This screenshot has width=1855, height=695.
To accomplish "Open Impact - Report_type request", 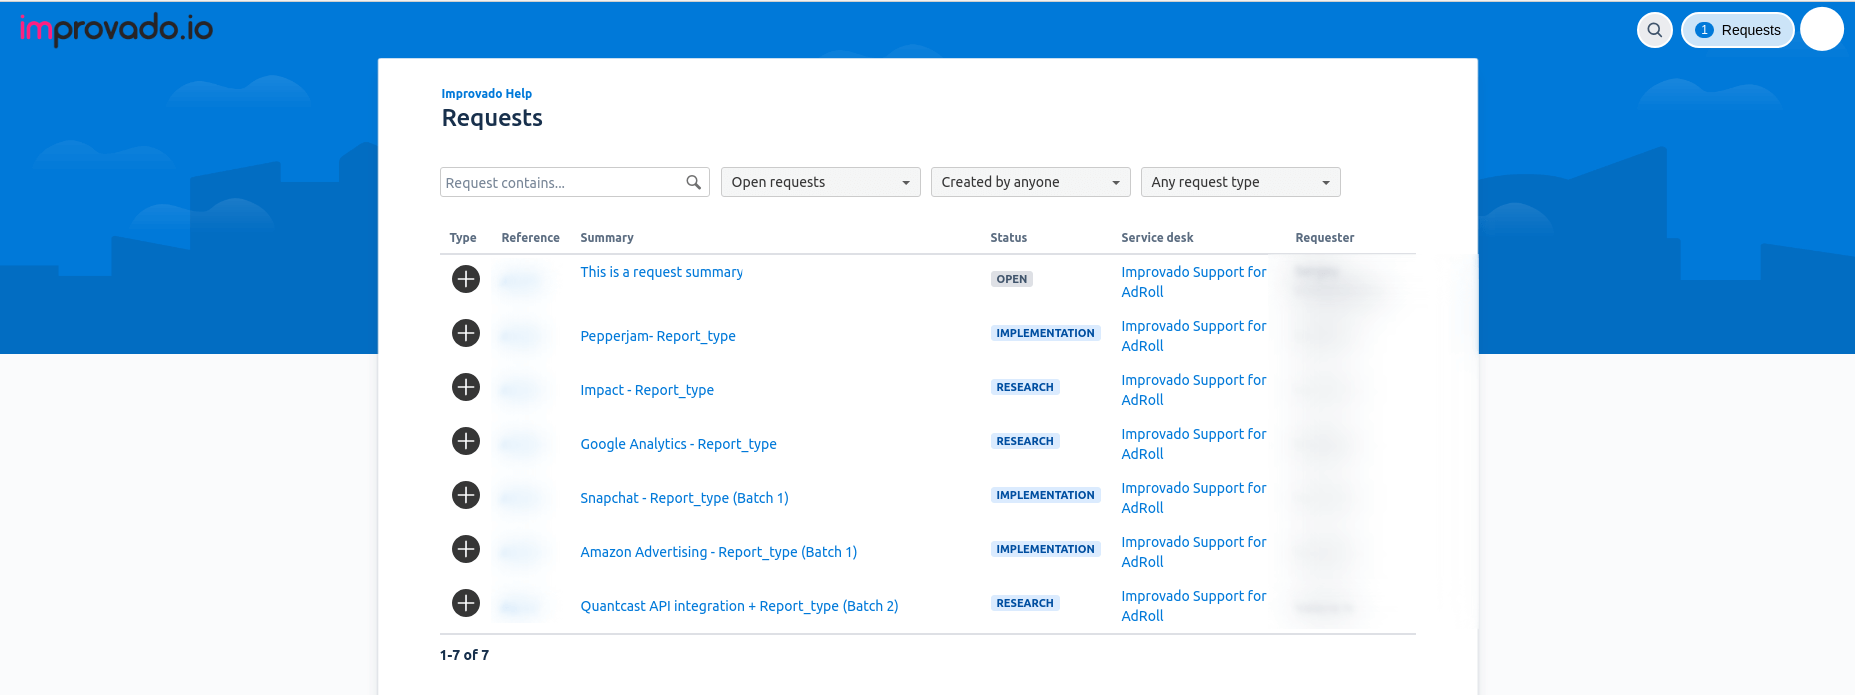I will pos(647,390).
